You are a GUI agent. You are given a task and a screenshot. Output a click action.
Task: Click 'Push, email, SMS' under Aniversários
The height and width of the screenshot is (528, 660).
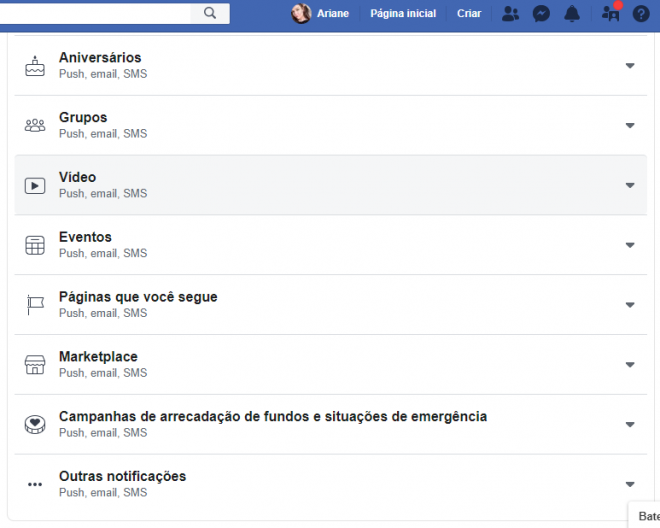tap(103, 74)
